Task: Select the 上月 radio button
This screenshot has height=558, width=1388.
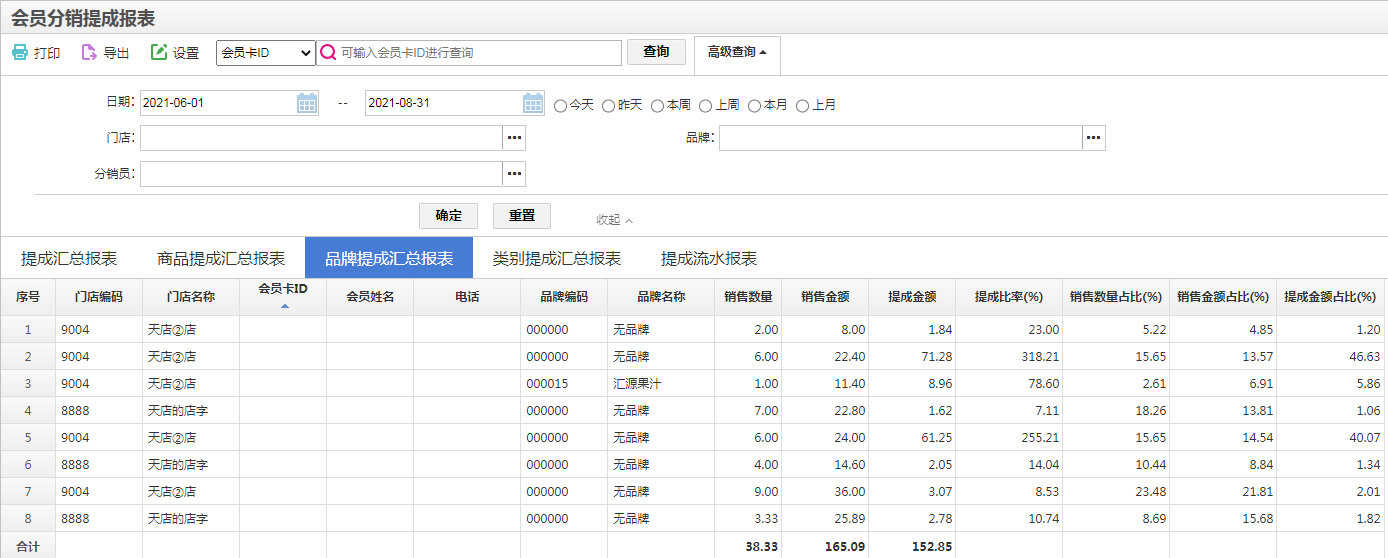Action: [x=802, y=105]
